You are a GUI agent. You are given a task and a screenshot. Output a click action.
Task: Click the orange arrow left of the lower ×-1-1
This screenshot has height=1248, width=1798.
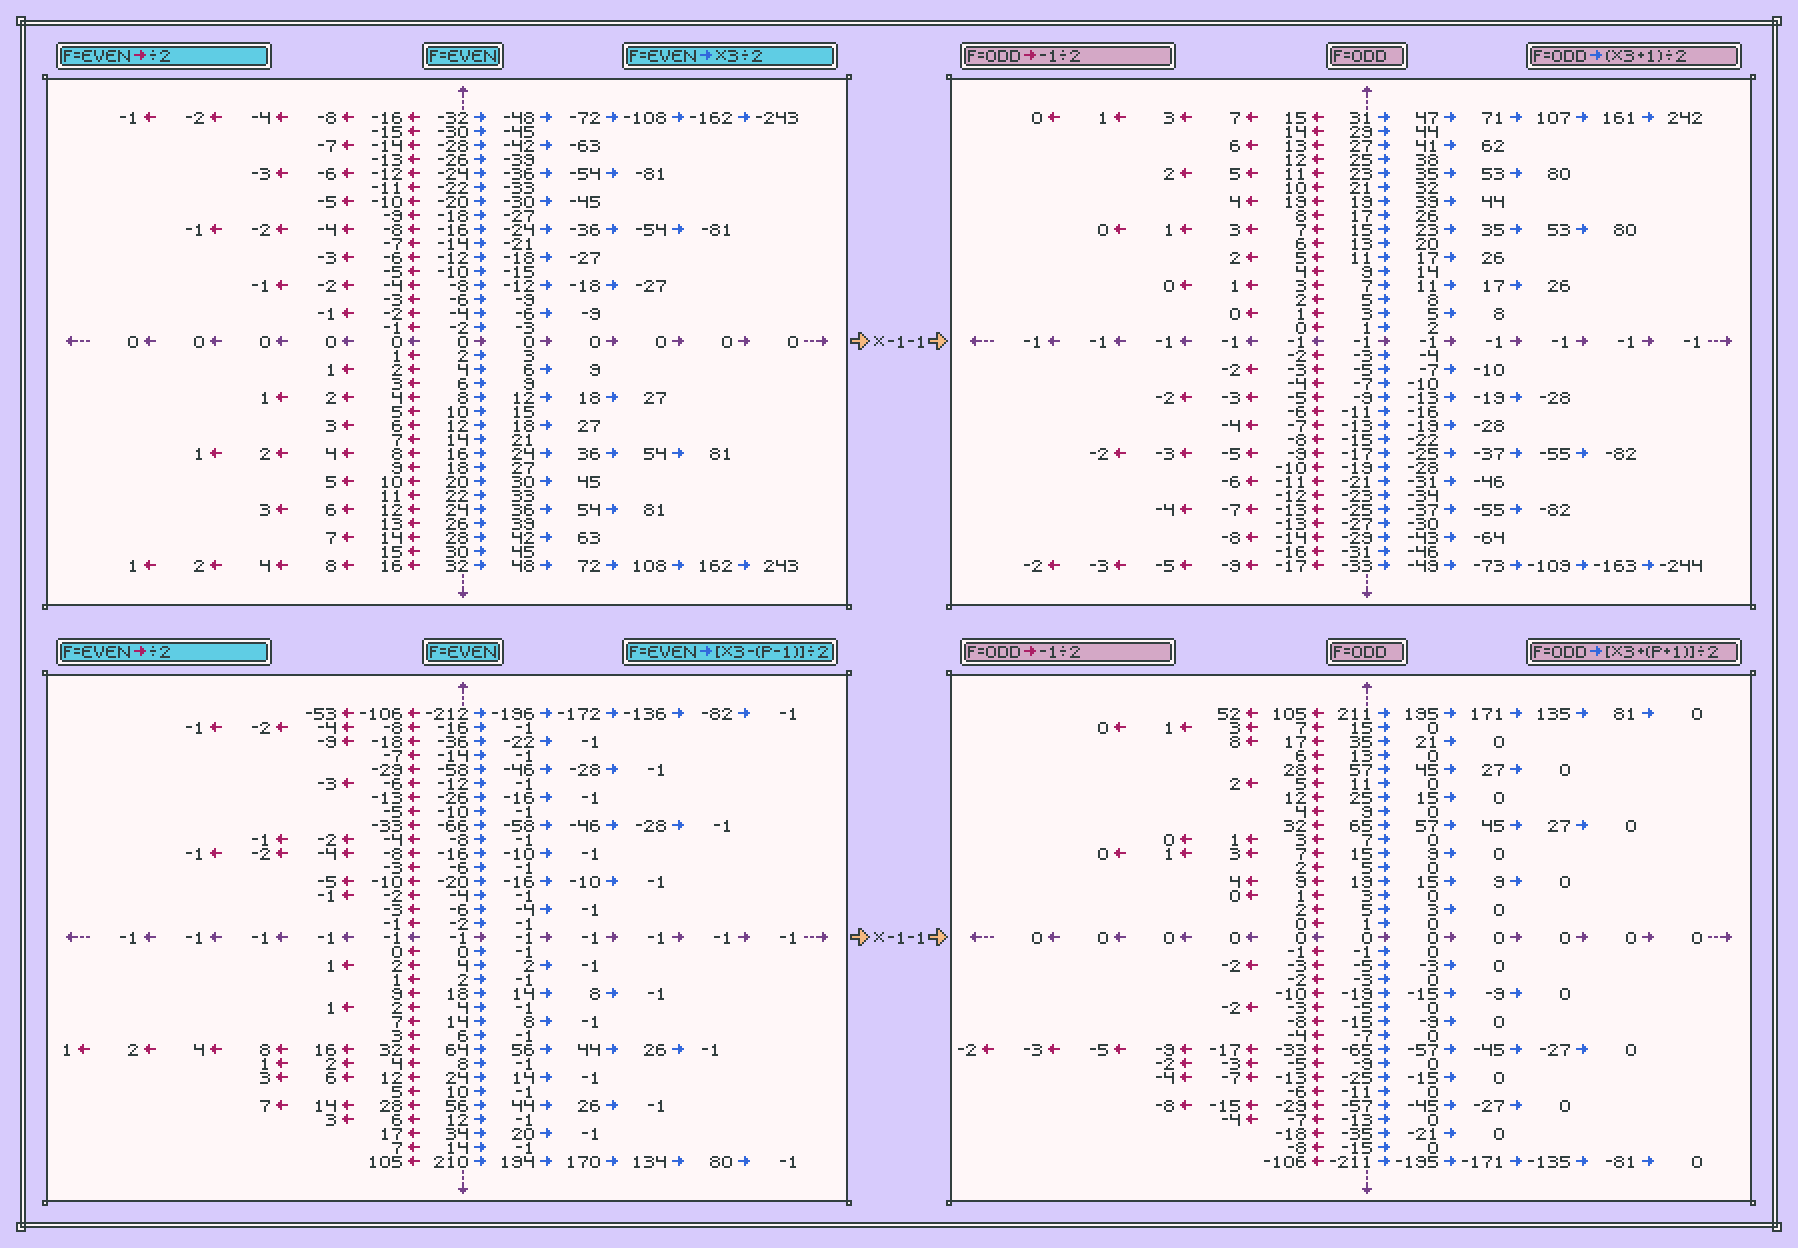(859, 937)
